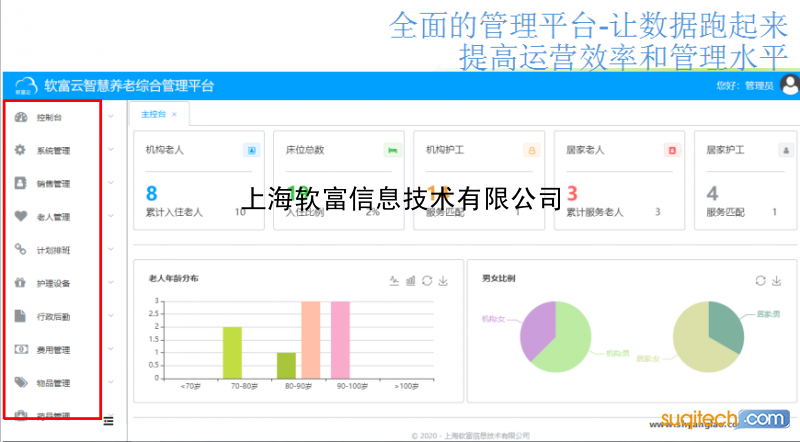This screenshot has height=442, width=800.
Task: Click the 您好: 管理员 greeting text
Action: [x=745, y=85]
